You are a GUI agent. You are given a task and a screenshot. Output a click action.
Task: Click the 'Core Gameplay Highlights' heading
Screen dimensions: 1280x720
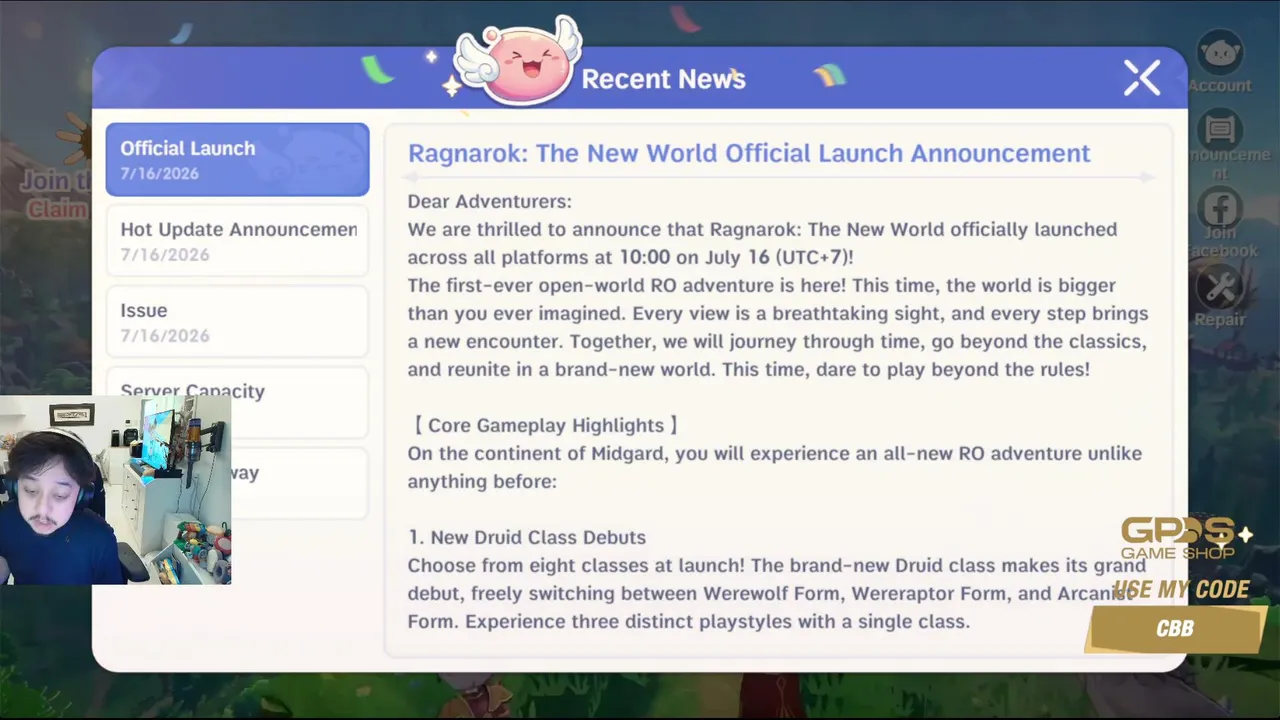click(x=545, y=425)
